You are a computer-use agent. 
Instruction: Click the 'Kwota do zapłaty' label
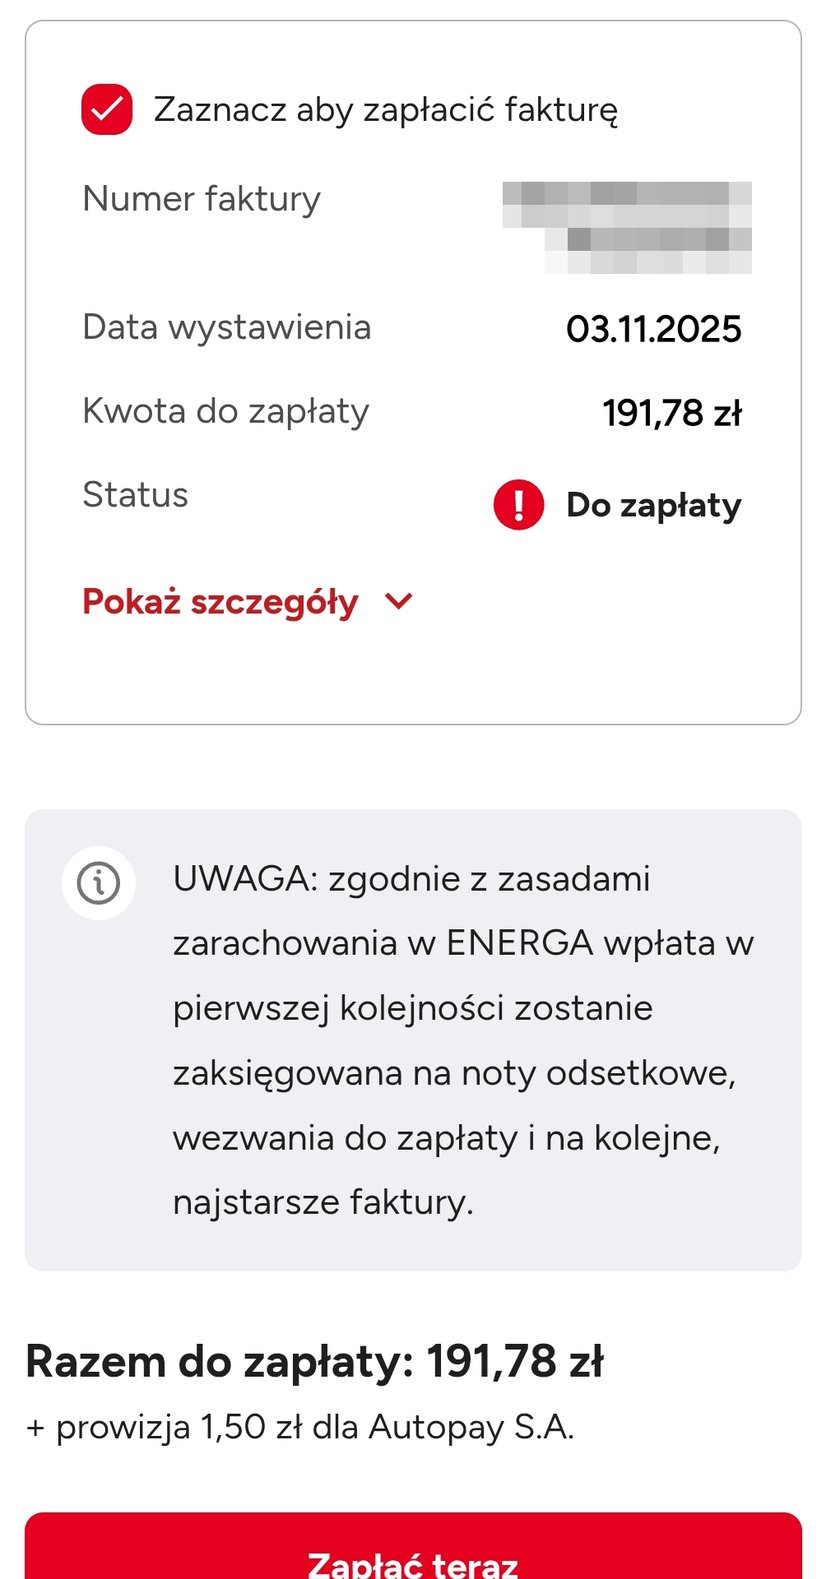pyautogui.click(x=225, y=411)
